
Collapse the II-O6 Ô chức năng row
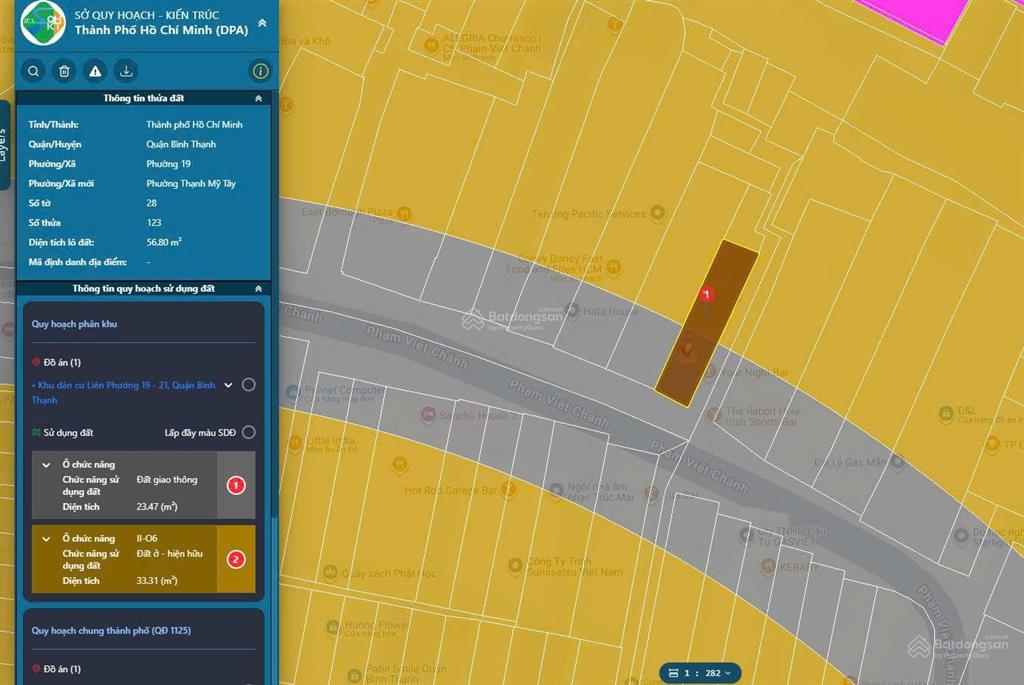click(46, 539)
